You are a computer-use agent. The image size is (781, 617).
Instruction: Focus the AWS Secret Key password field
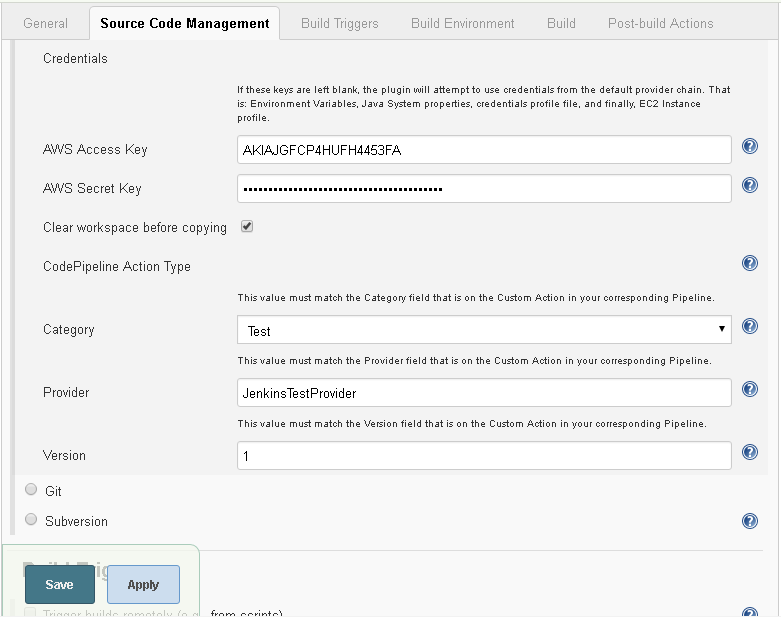point(484,188)
